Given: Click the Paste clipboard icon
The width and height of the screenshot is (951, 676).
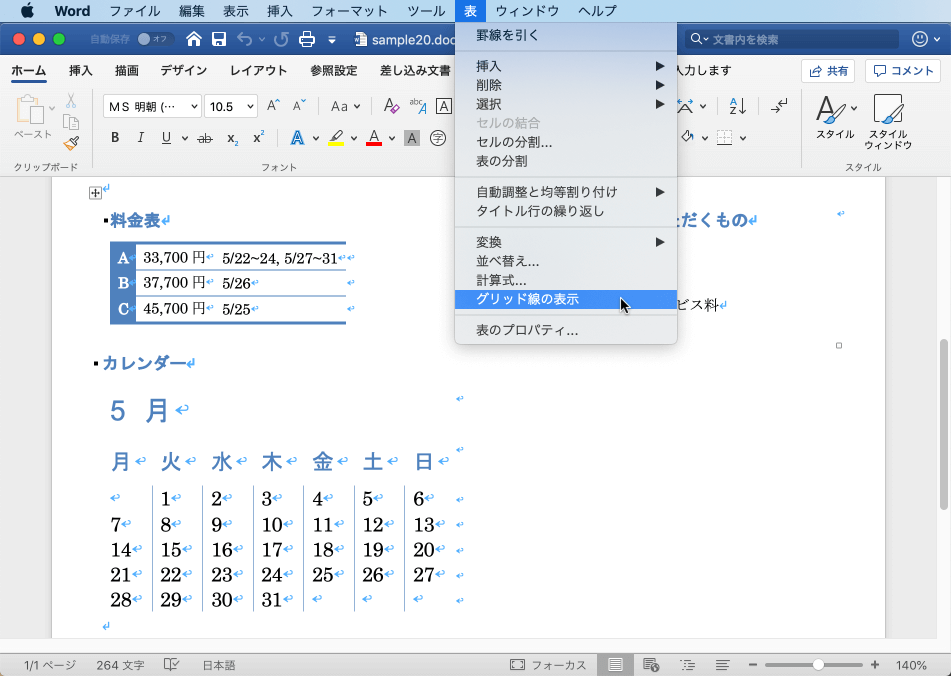Looking at the screenshot, I should point(30,110).
